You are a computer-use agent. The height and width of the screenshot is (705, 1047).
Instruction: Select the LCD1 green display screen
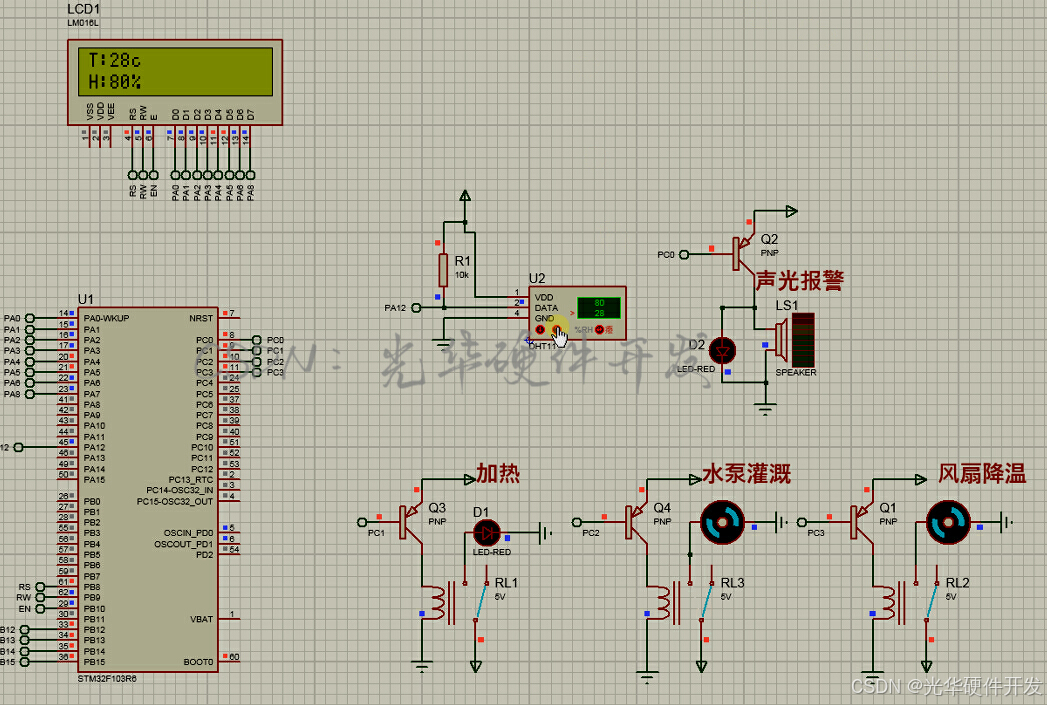click(x=175, y=71)
